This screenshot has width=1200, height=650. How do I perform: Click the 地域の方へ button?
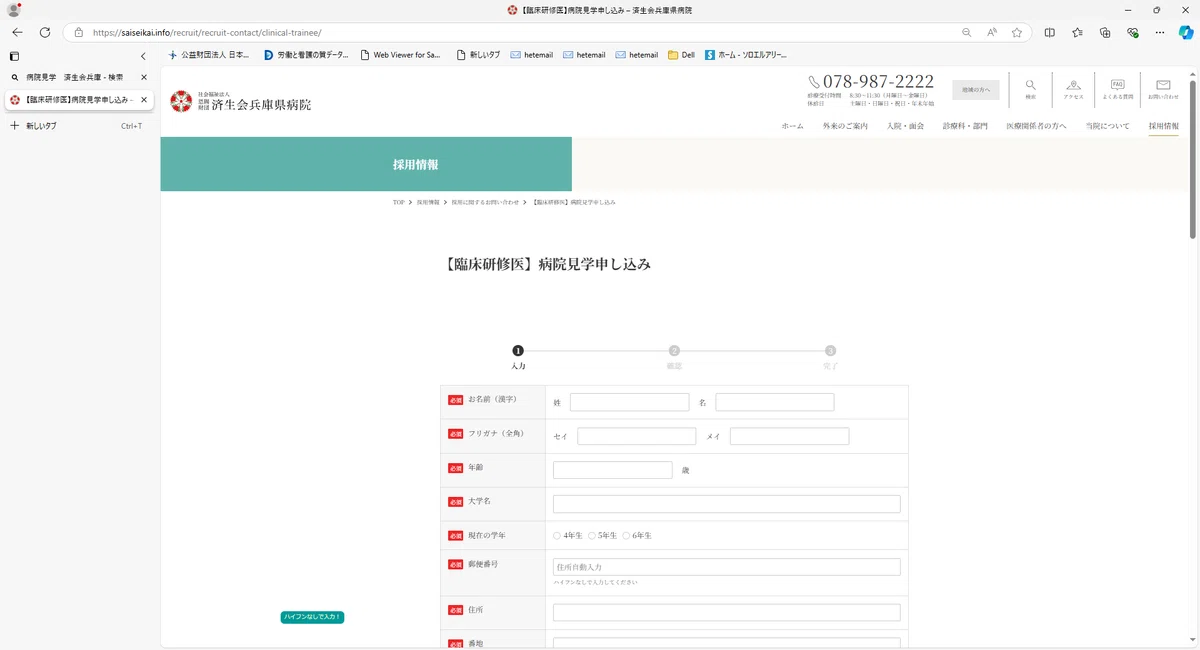(x=975, y=90)
